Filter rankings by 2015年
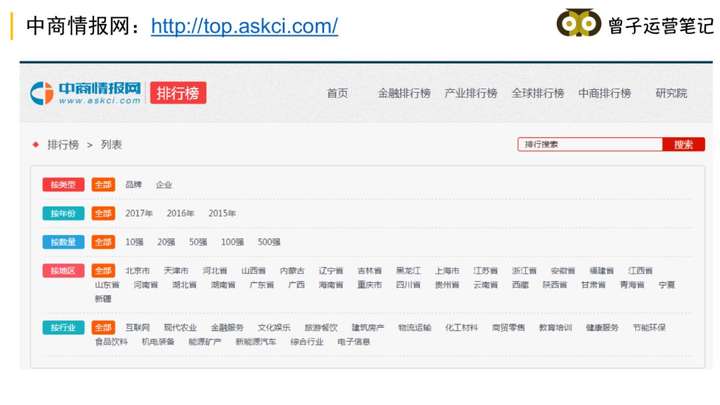This screenshot has width=720, height=405. click(222, 213)
